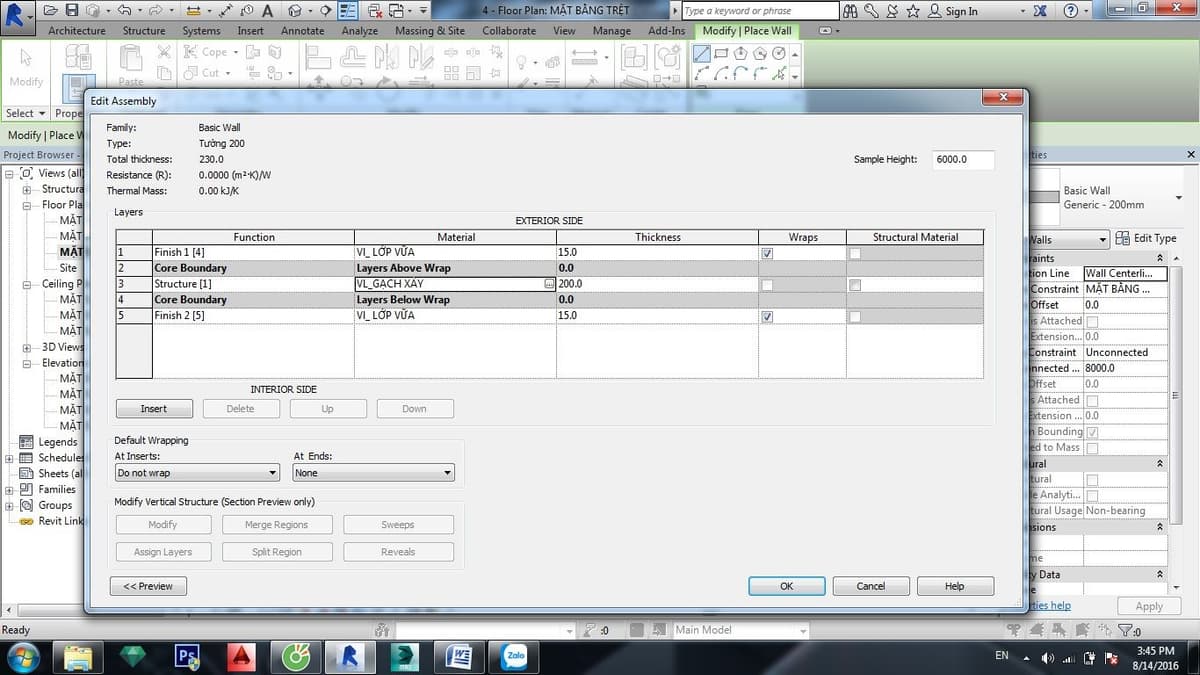Open the At Ends 'None' dropdown
The image size is (1200, 675).
374,473
